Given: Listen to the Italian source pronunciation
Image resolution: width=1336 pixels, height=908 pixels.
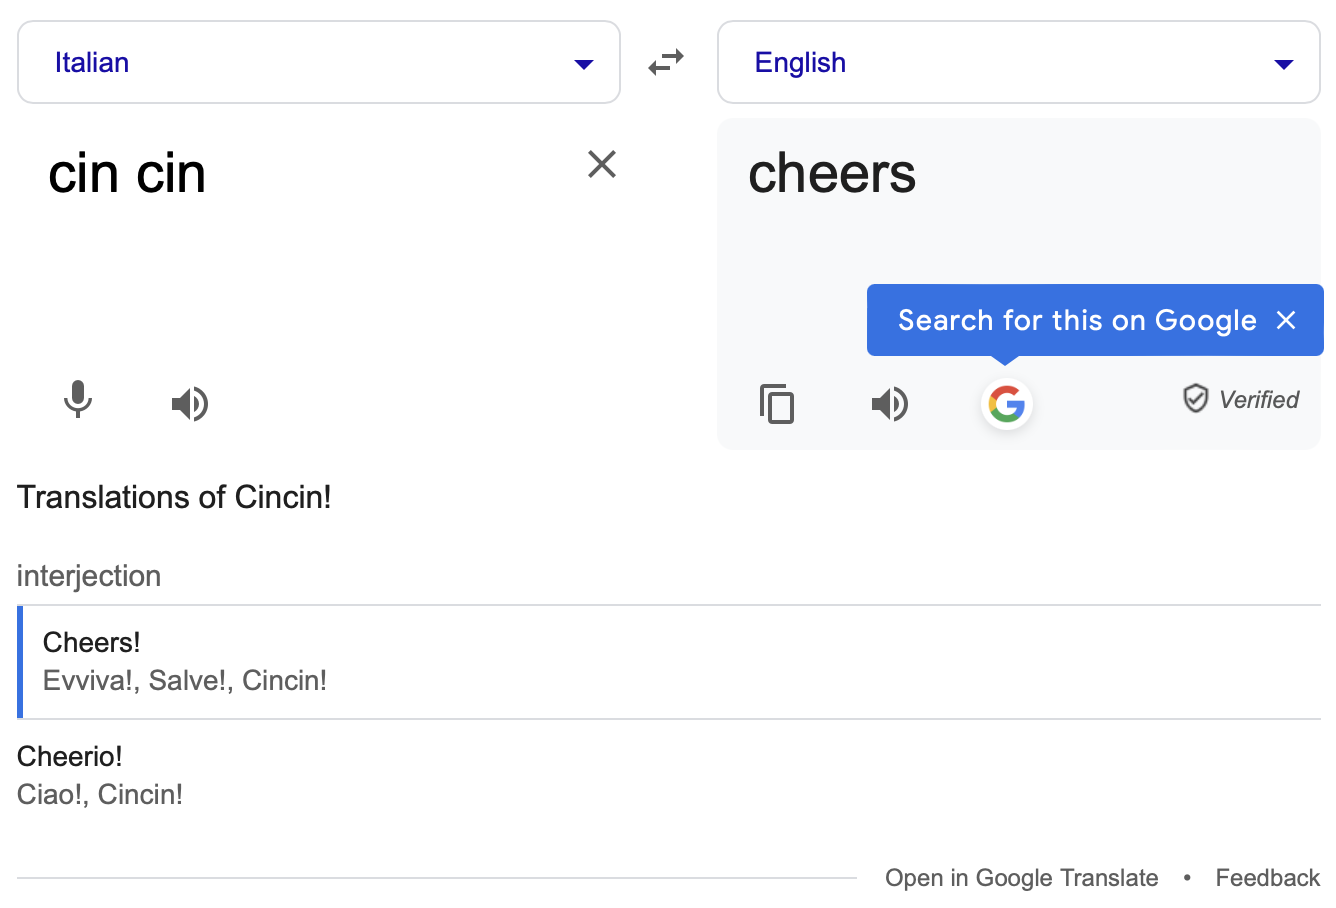Looking at the screenshot, I should coord(189,404).
